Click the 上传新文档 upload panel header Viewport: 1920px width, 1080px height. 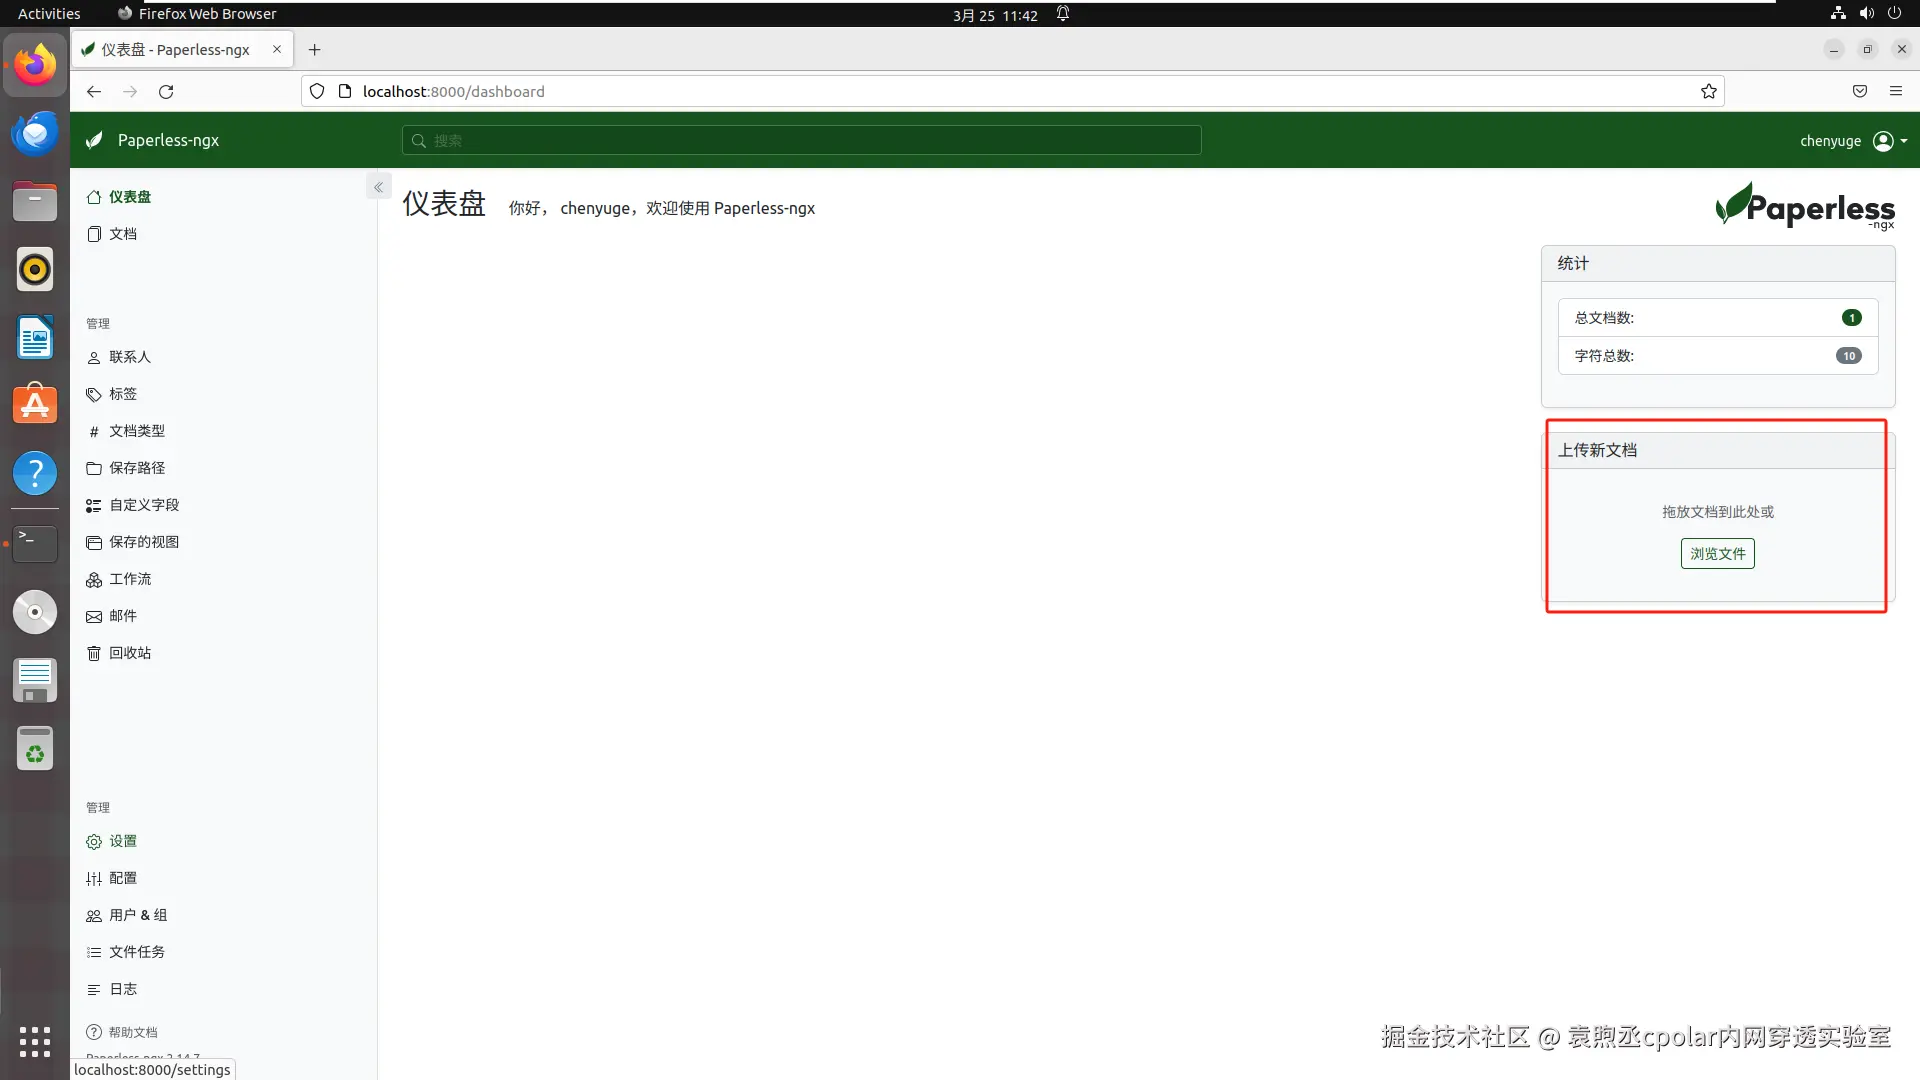pyautogui.click(x=1716, y=450)
